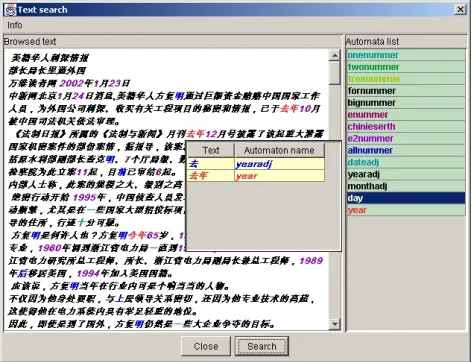This screenshot has height=362, width=474.
Task: Select e2nummer in the automata list
Action: coord(406,139)
